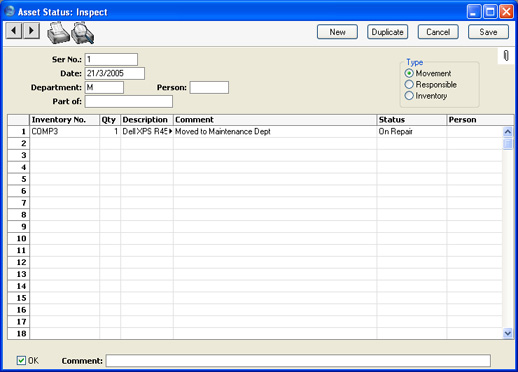The width and height of the screenshot is (518, 372).
Task: Select row number 18 in the grid
Action: (x=19, y=333)
